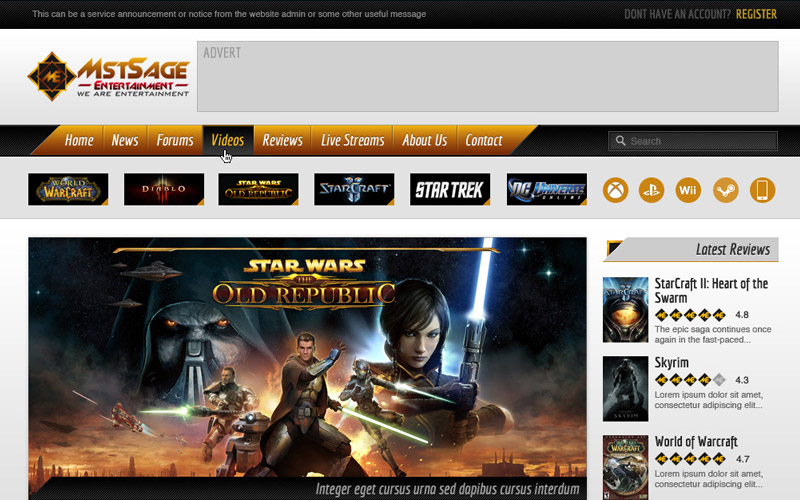The image size is (800, 500).
Task: Click the Skyrim review cover thumbnail
Action: 626,389
